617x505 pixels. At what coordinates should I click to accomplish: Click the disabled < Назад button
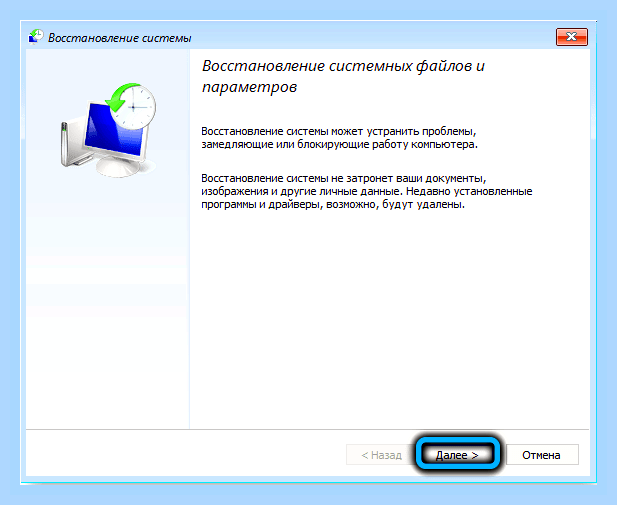[x=381, y=455]
